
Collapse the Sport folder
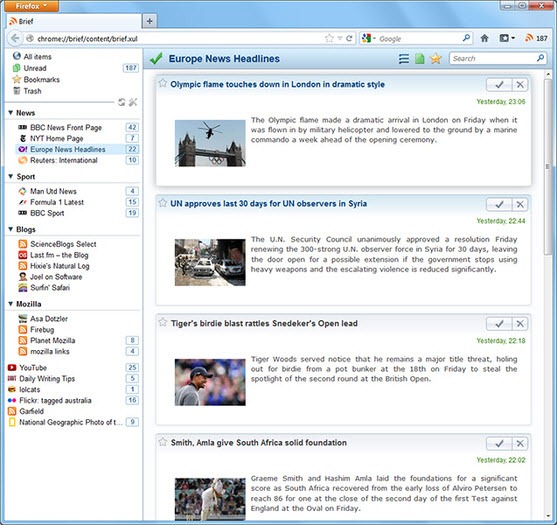tap(11, 177)
